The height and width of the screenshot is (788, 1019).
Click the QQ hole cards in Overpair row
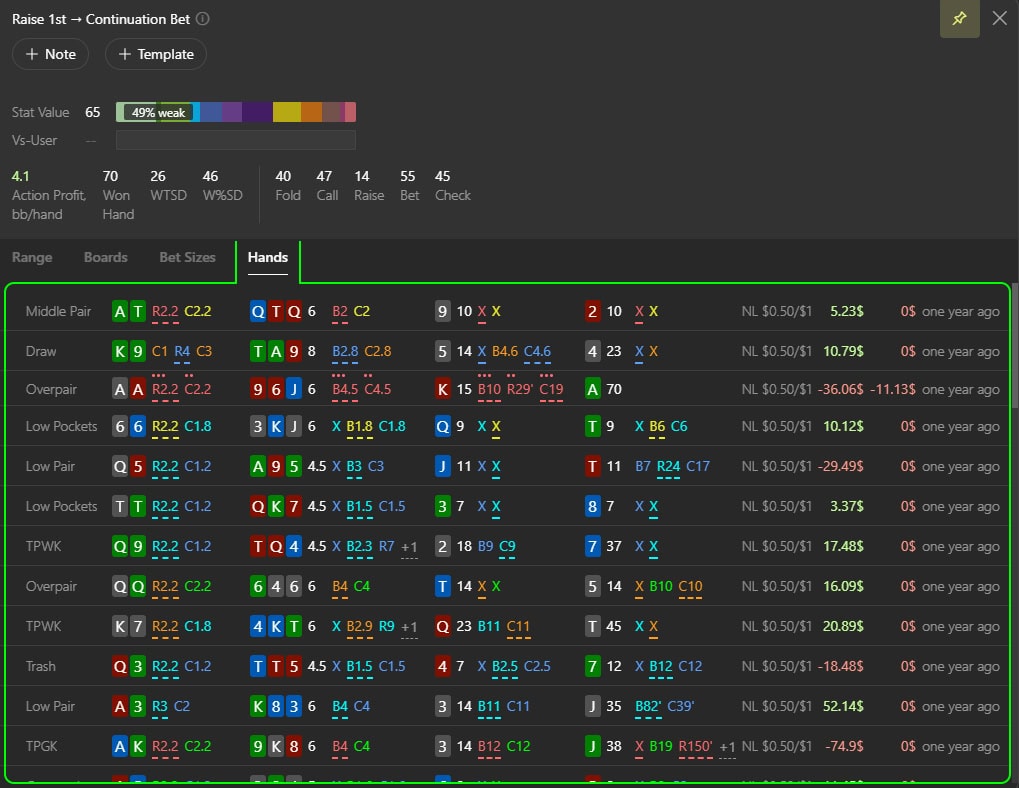pyautogui.click(x=129, y=586)
